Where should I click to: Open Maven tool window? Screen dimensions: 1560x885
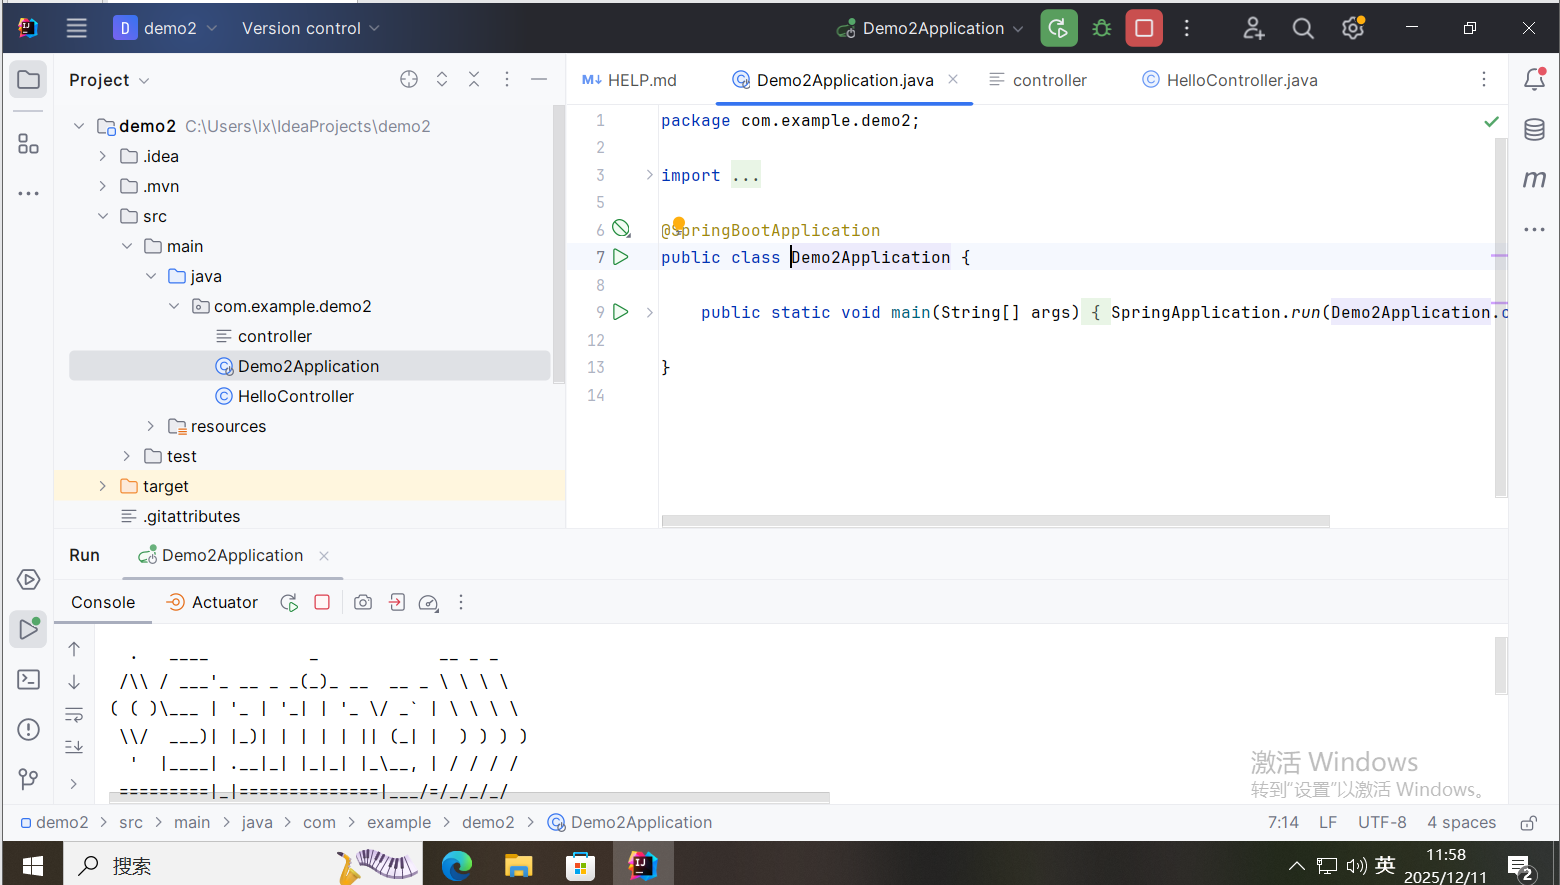click(1534, 179)
